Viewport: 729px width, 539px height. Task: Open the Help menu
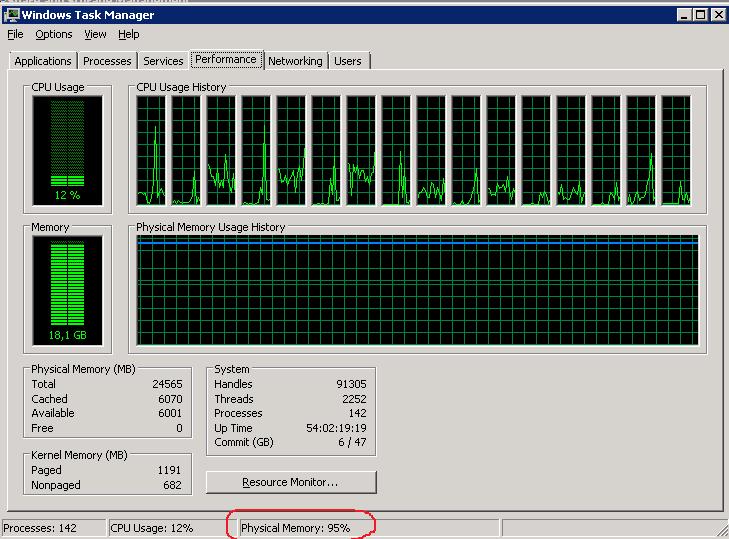tap(128, 34)
